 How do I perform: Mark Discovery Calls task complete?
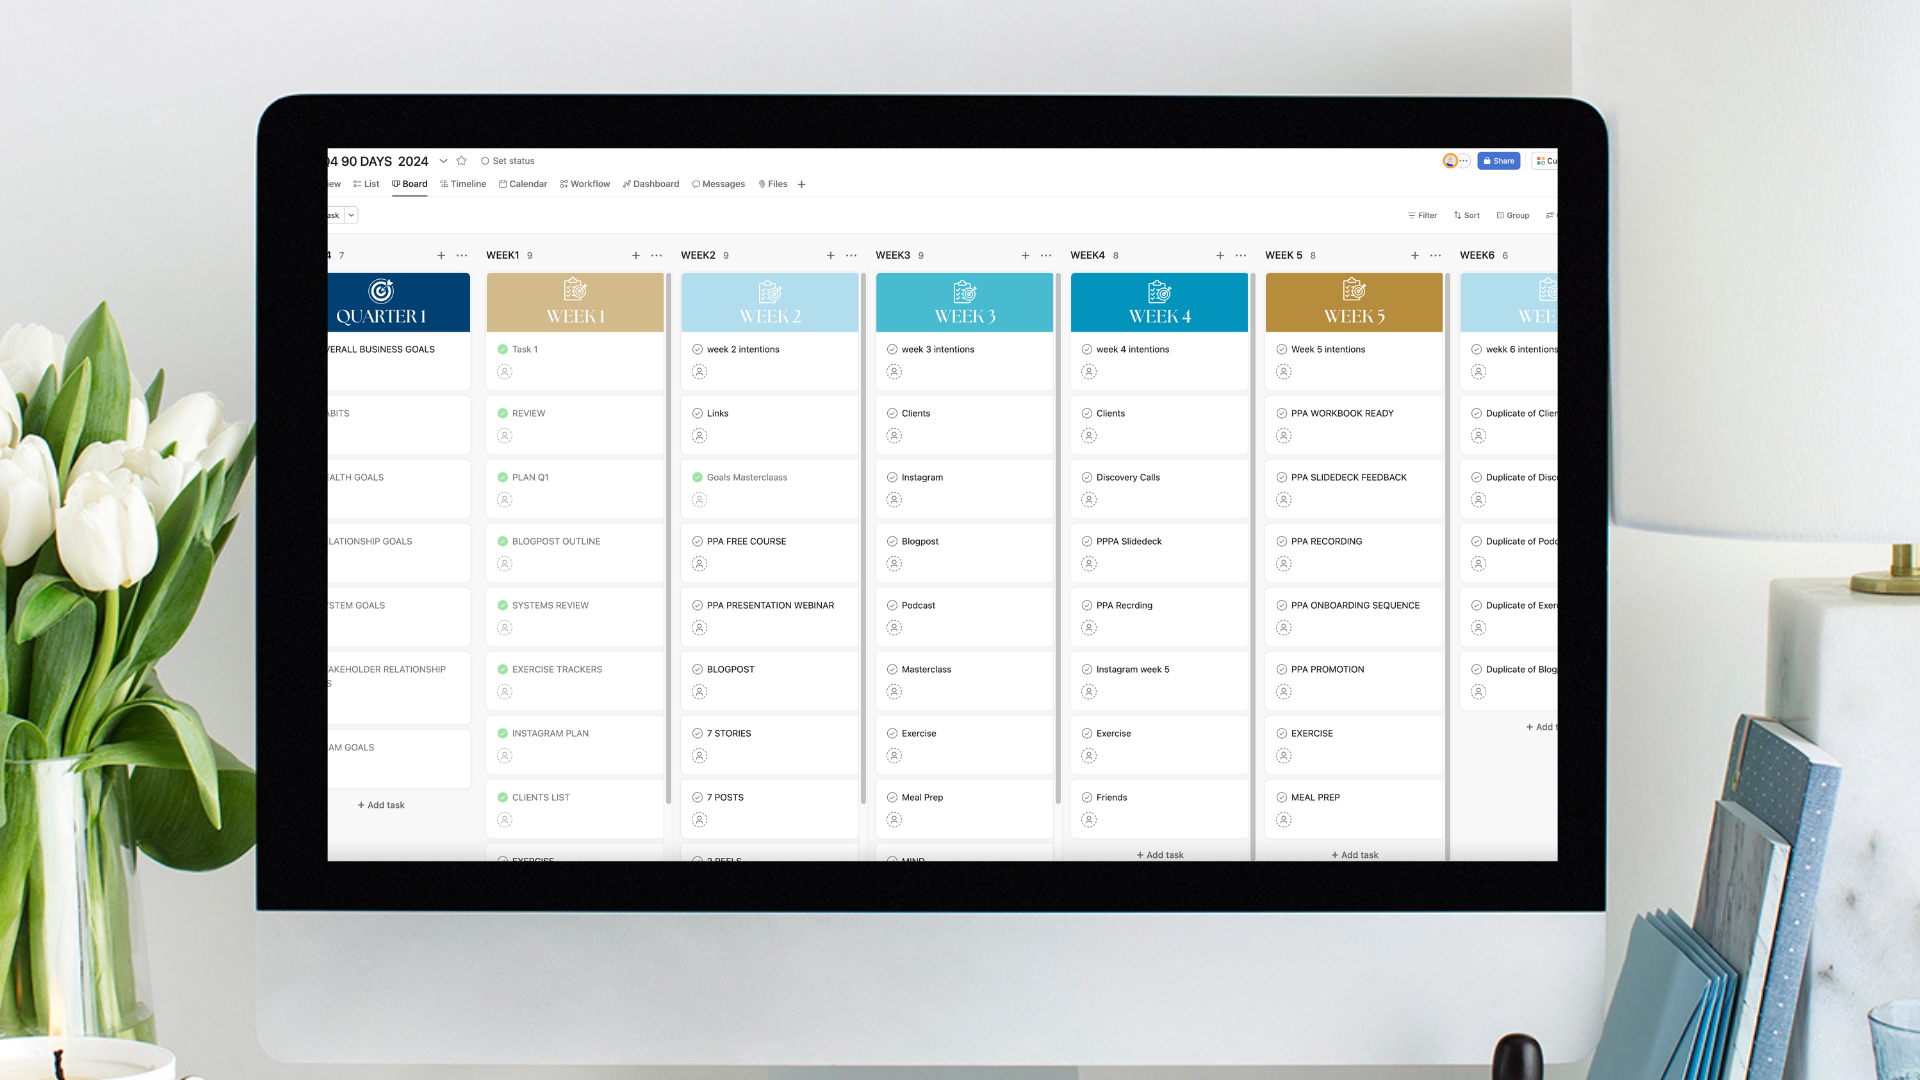click(x=1087, y=478)
